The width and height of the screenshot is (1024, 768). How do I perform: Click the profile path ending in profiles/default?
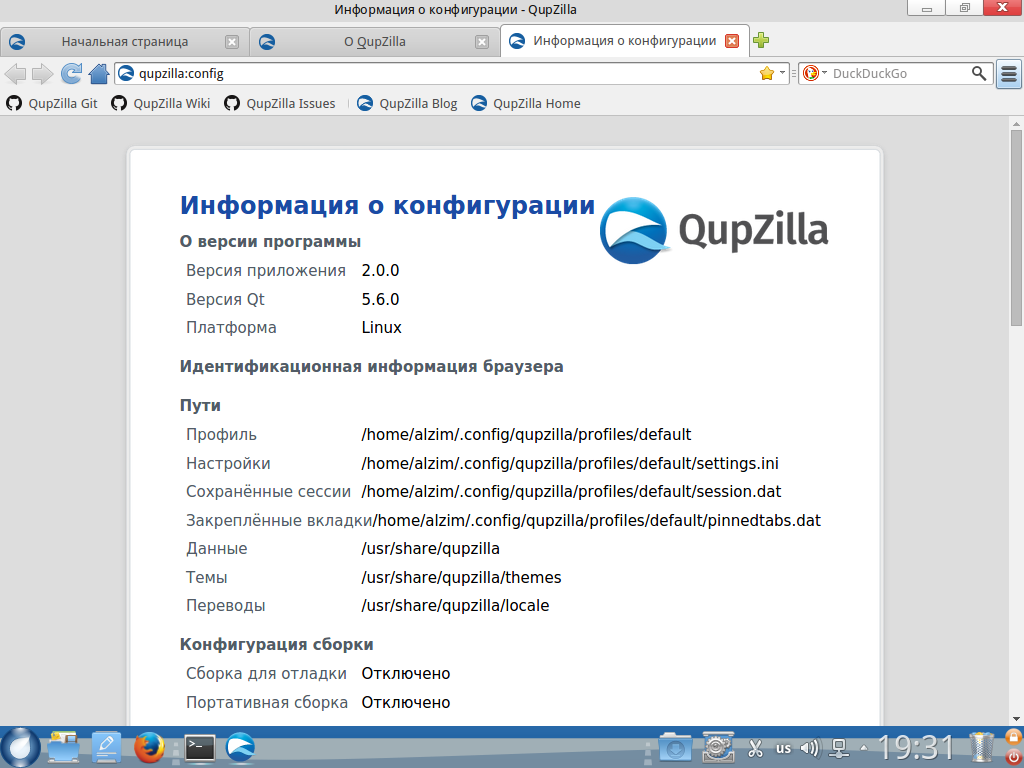tap(526, 434)
